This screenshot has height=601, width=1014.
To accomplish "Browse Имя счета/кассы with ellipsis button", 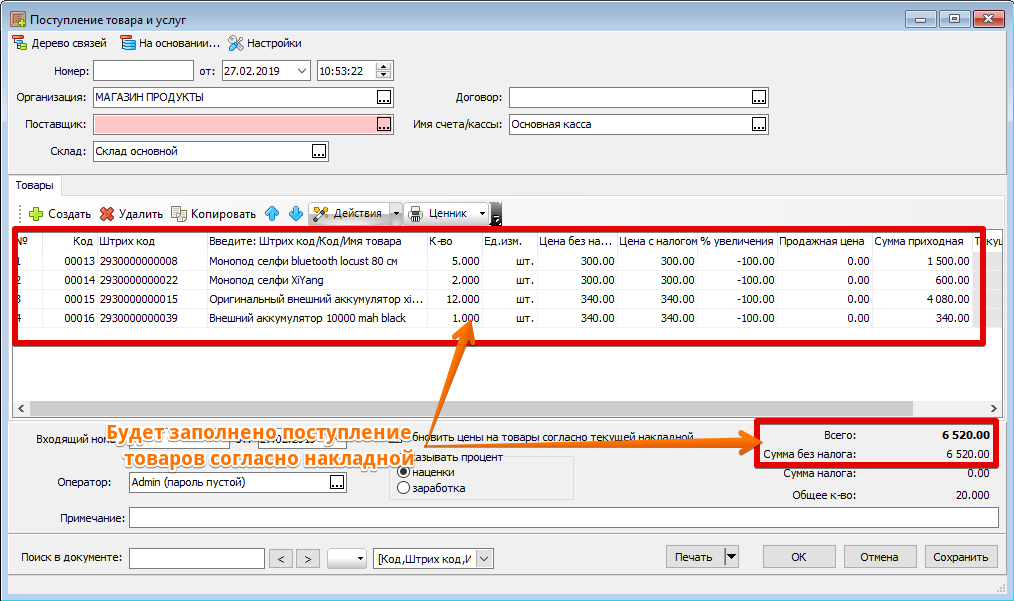I will [x=759, y=124].
